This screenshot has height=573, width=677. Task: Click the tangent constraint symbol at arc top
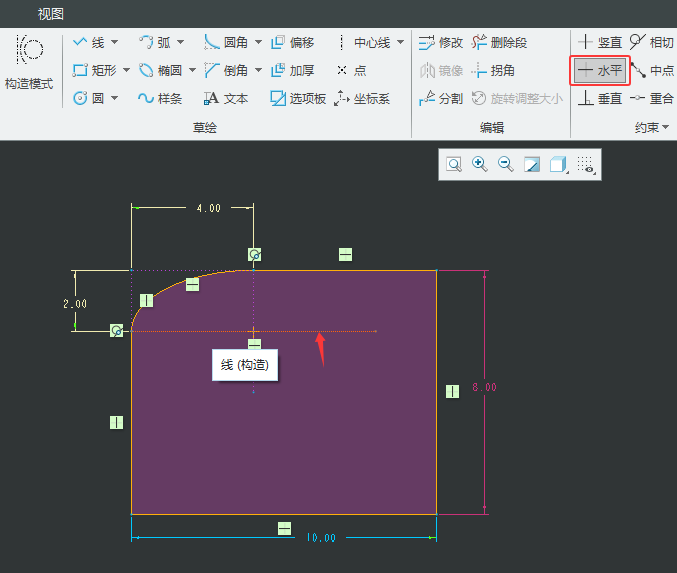pyautogui.click(x=254, y=254)
